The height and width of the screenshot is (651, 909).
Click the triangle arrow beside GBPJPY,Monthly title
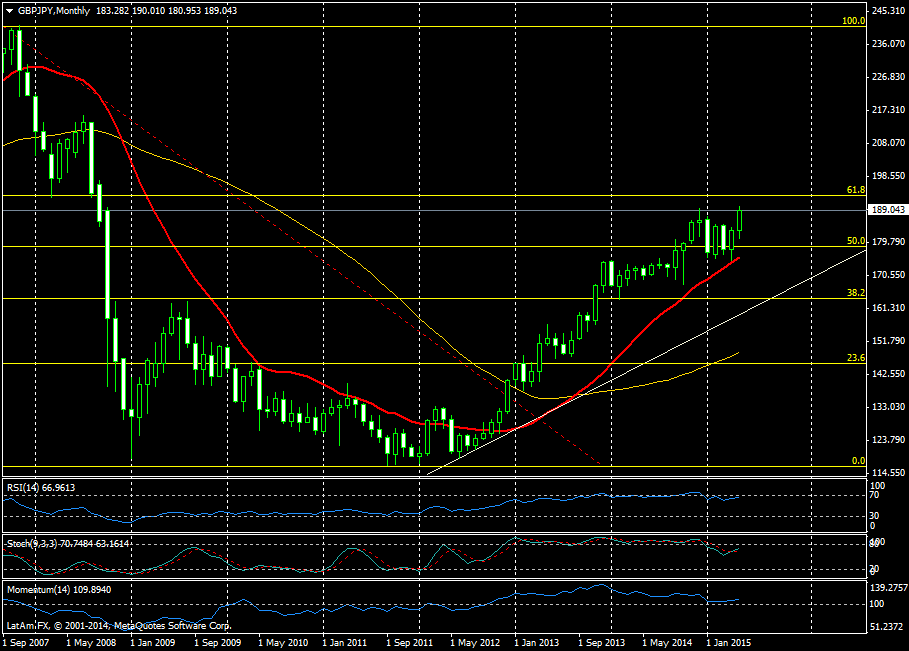point(9,10)
